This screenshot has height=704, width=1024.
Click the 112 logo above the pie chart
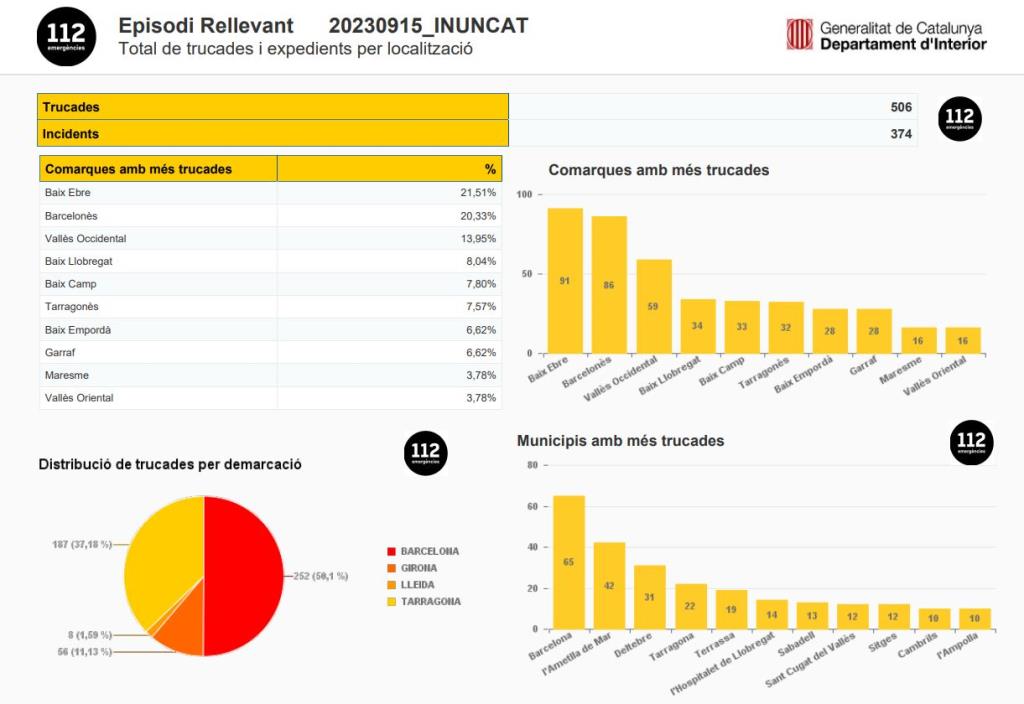tap(425, 453)
